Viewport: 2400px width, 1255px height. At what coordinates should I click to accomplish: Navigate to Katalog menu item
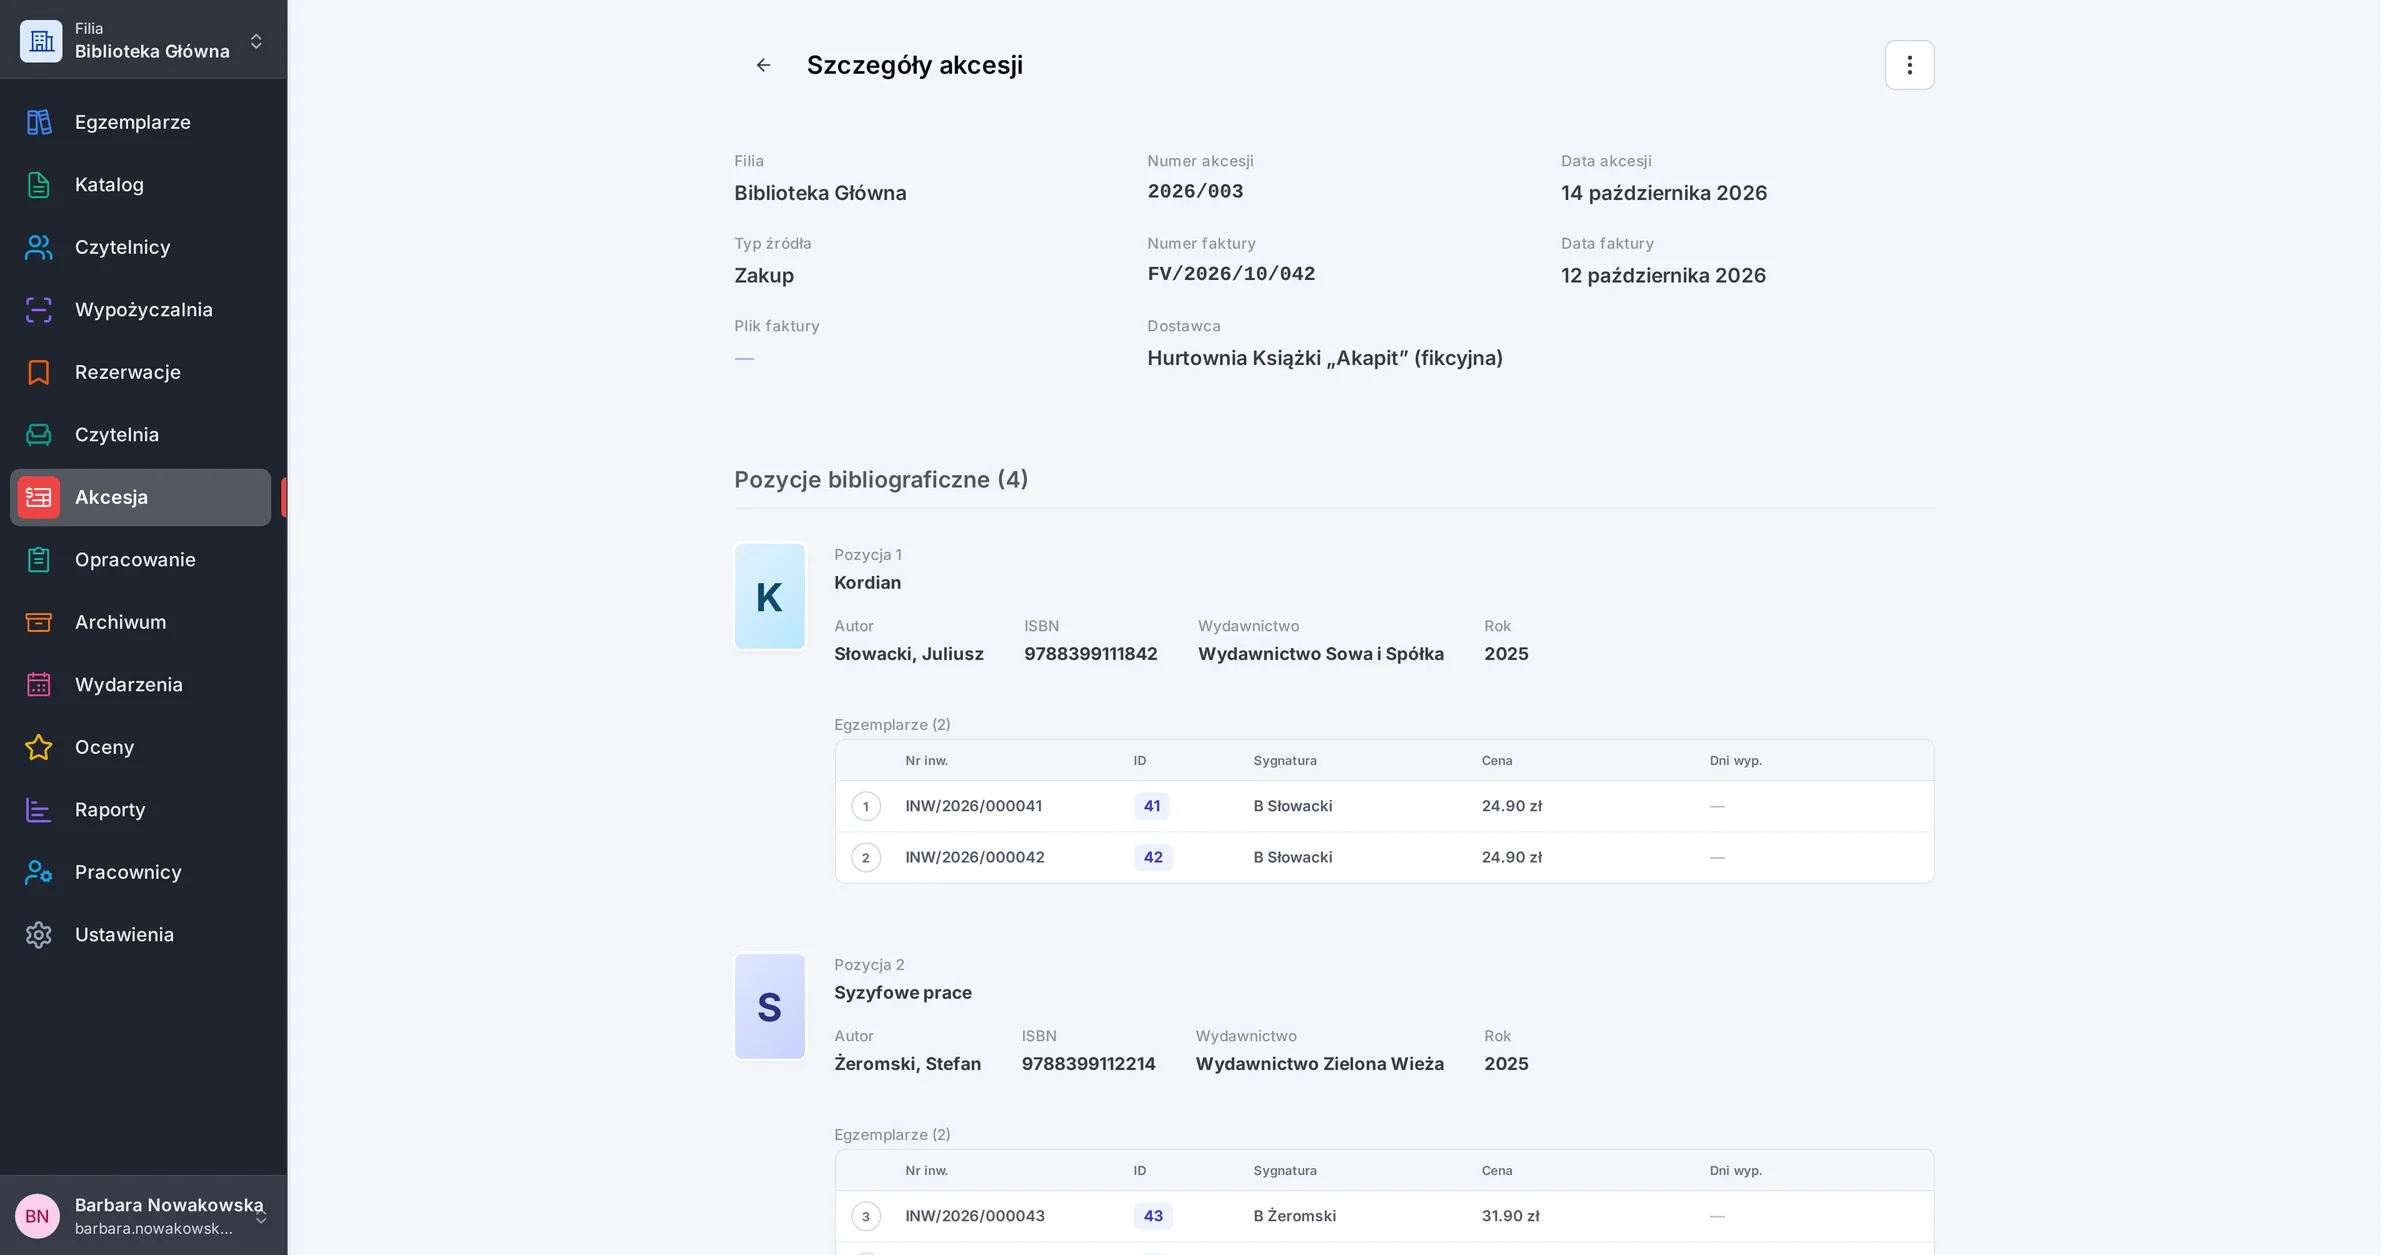140,185
